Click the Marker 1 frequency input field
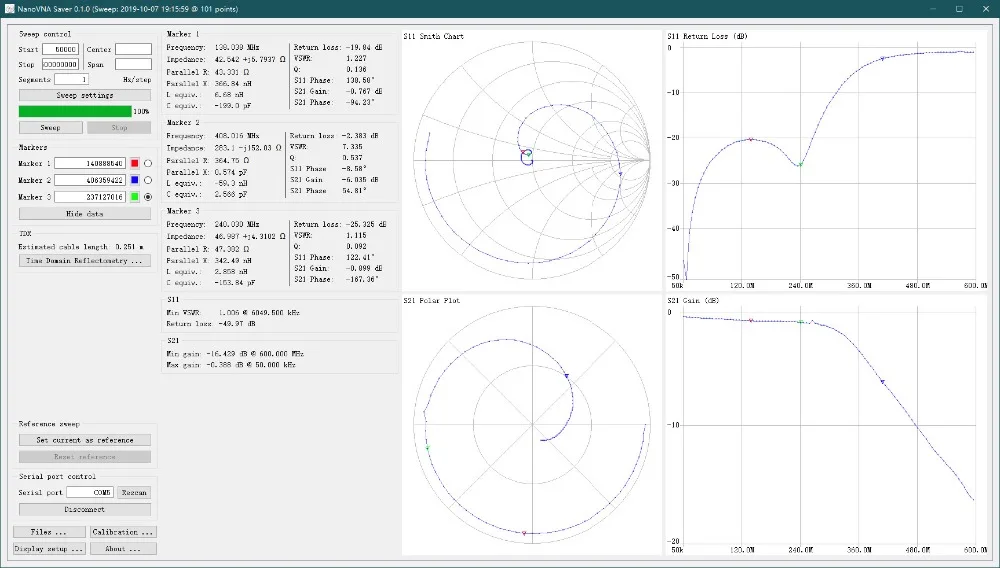1000x568 pixels. [x=90, y=163]
